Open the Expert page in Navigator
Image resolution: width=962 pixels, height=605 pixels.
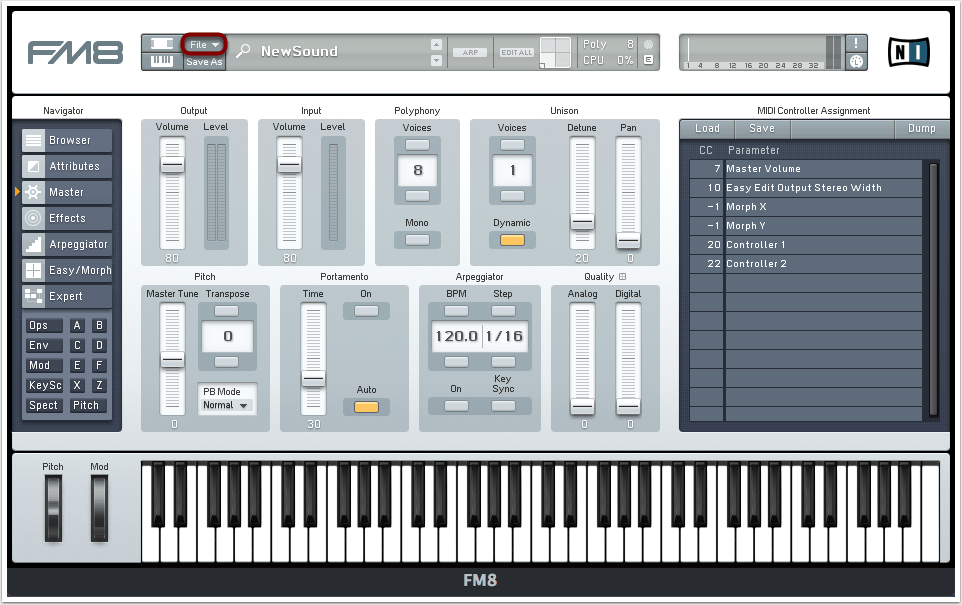[68, 296]
